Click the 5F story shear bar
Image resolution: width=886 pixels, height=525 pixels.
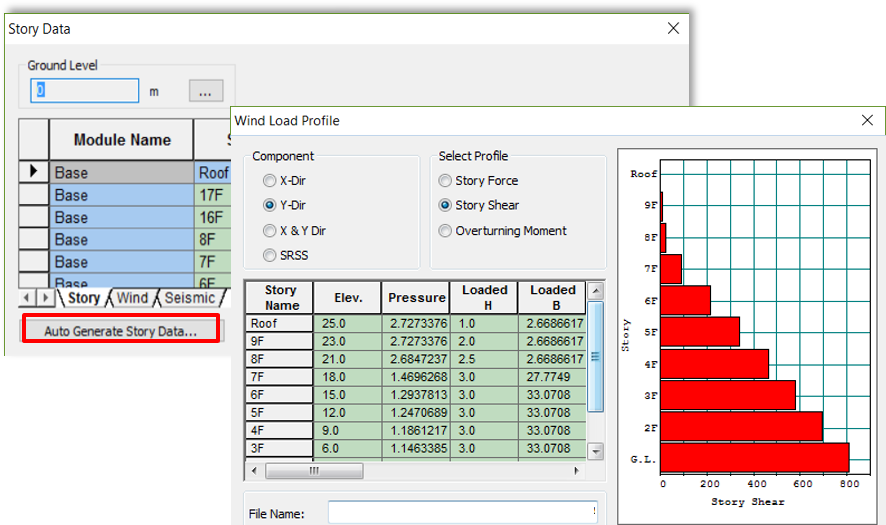pyautogui.click(x=700, y=332)
